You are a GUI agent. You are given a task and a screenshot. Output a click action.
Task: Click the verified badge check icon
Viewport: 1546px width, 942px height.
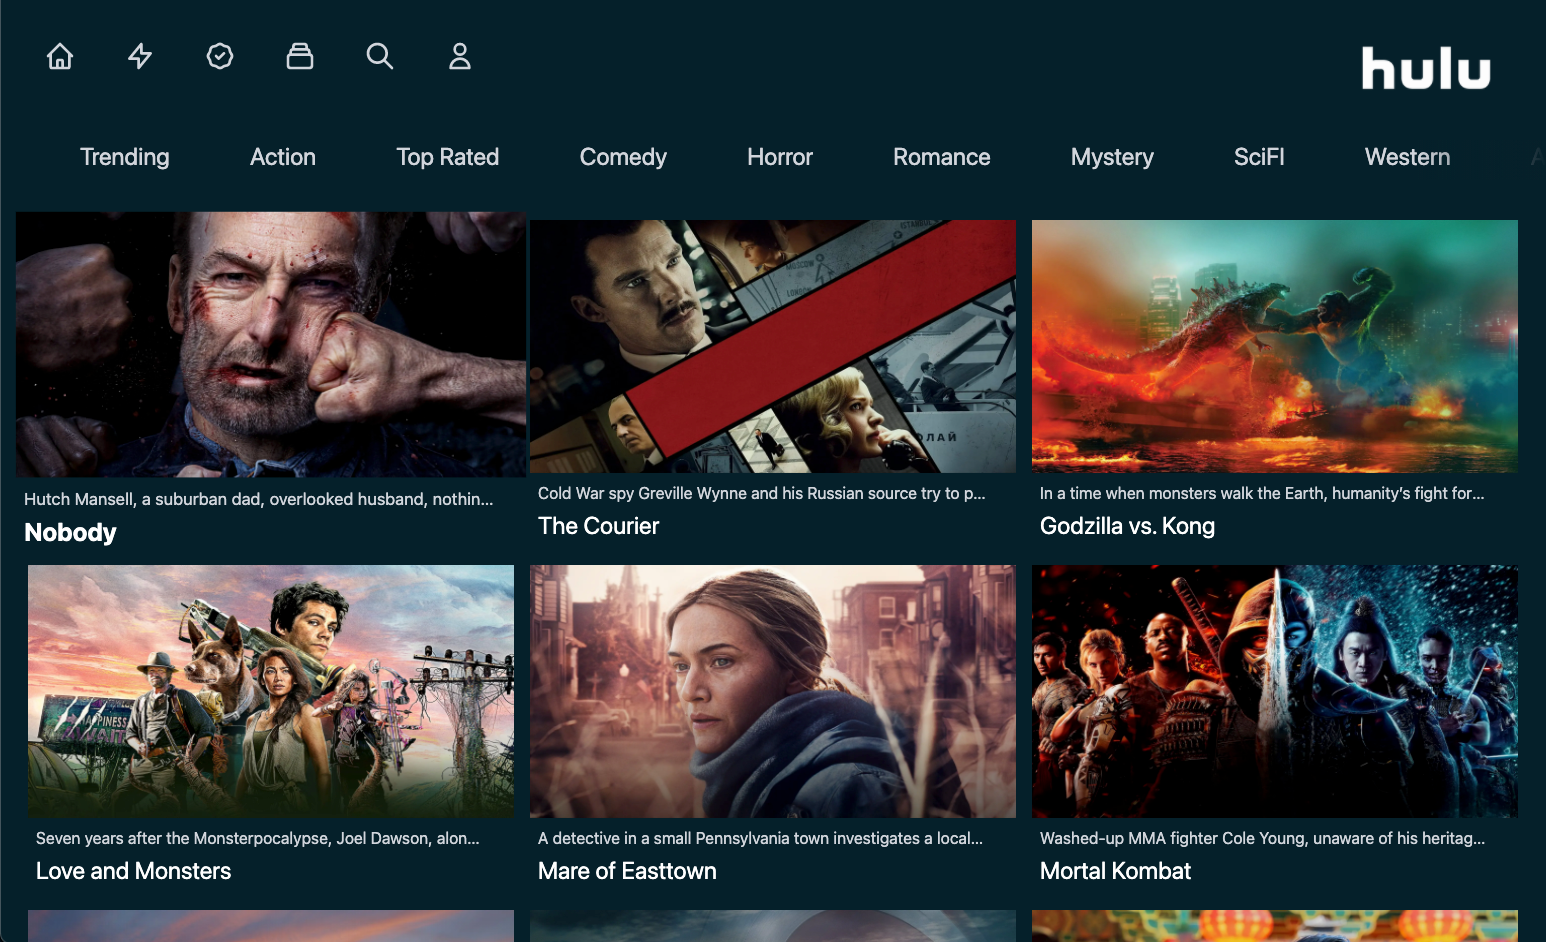click(220, 56)
